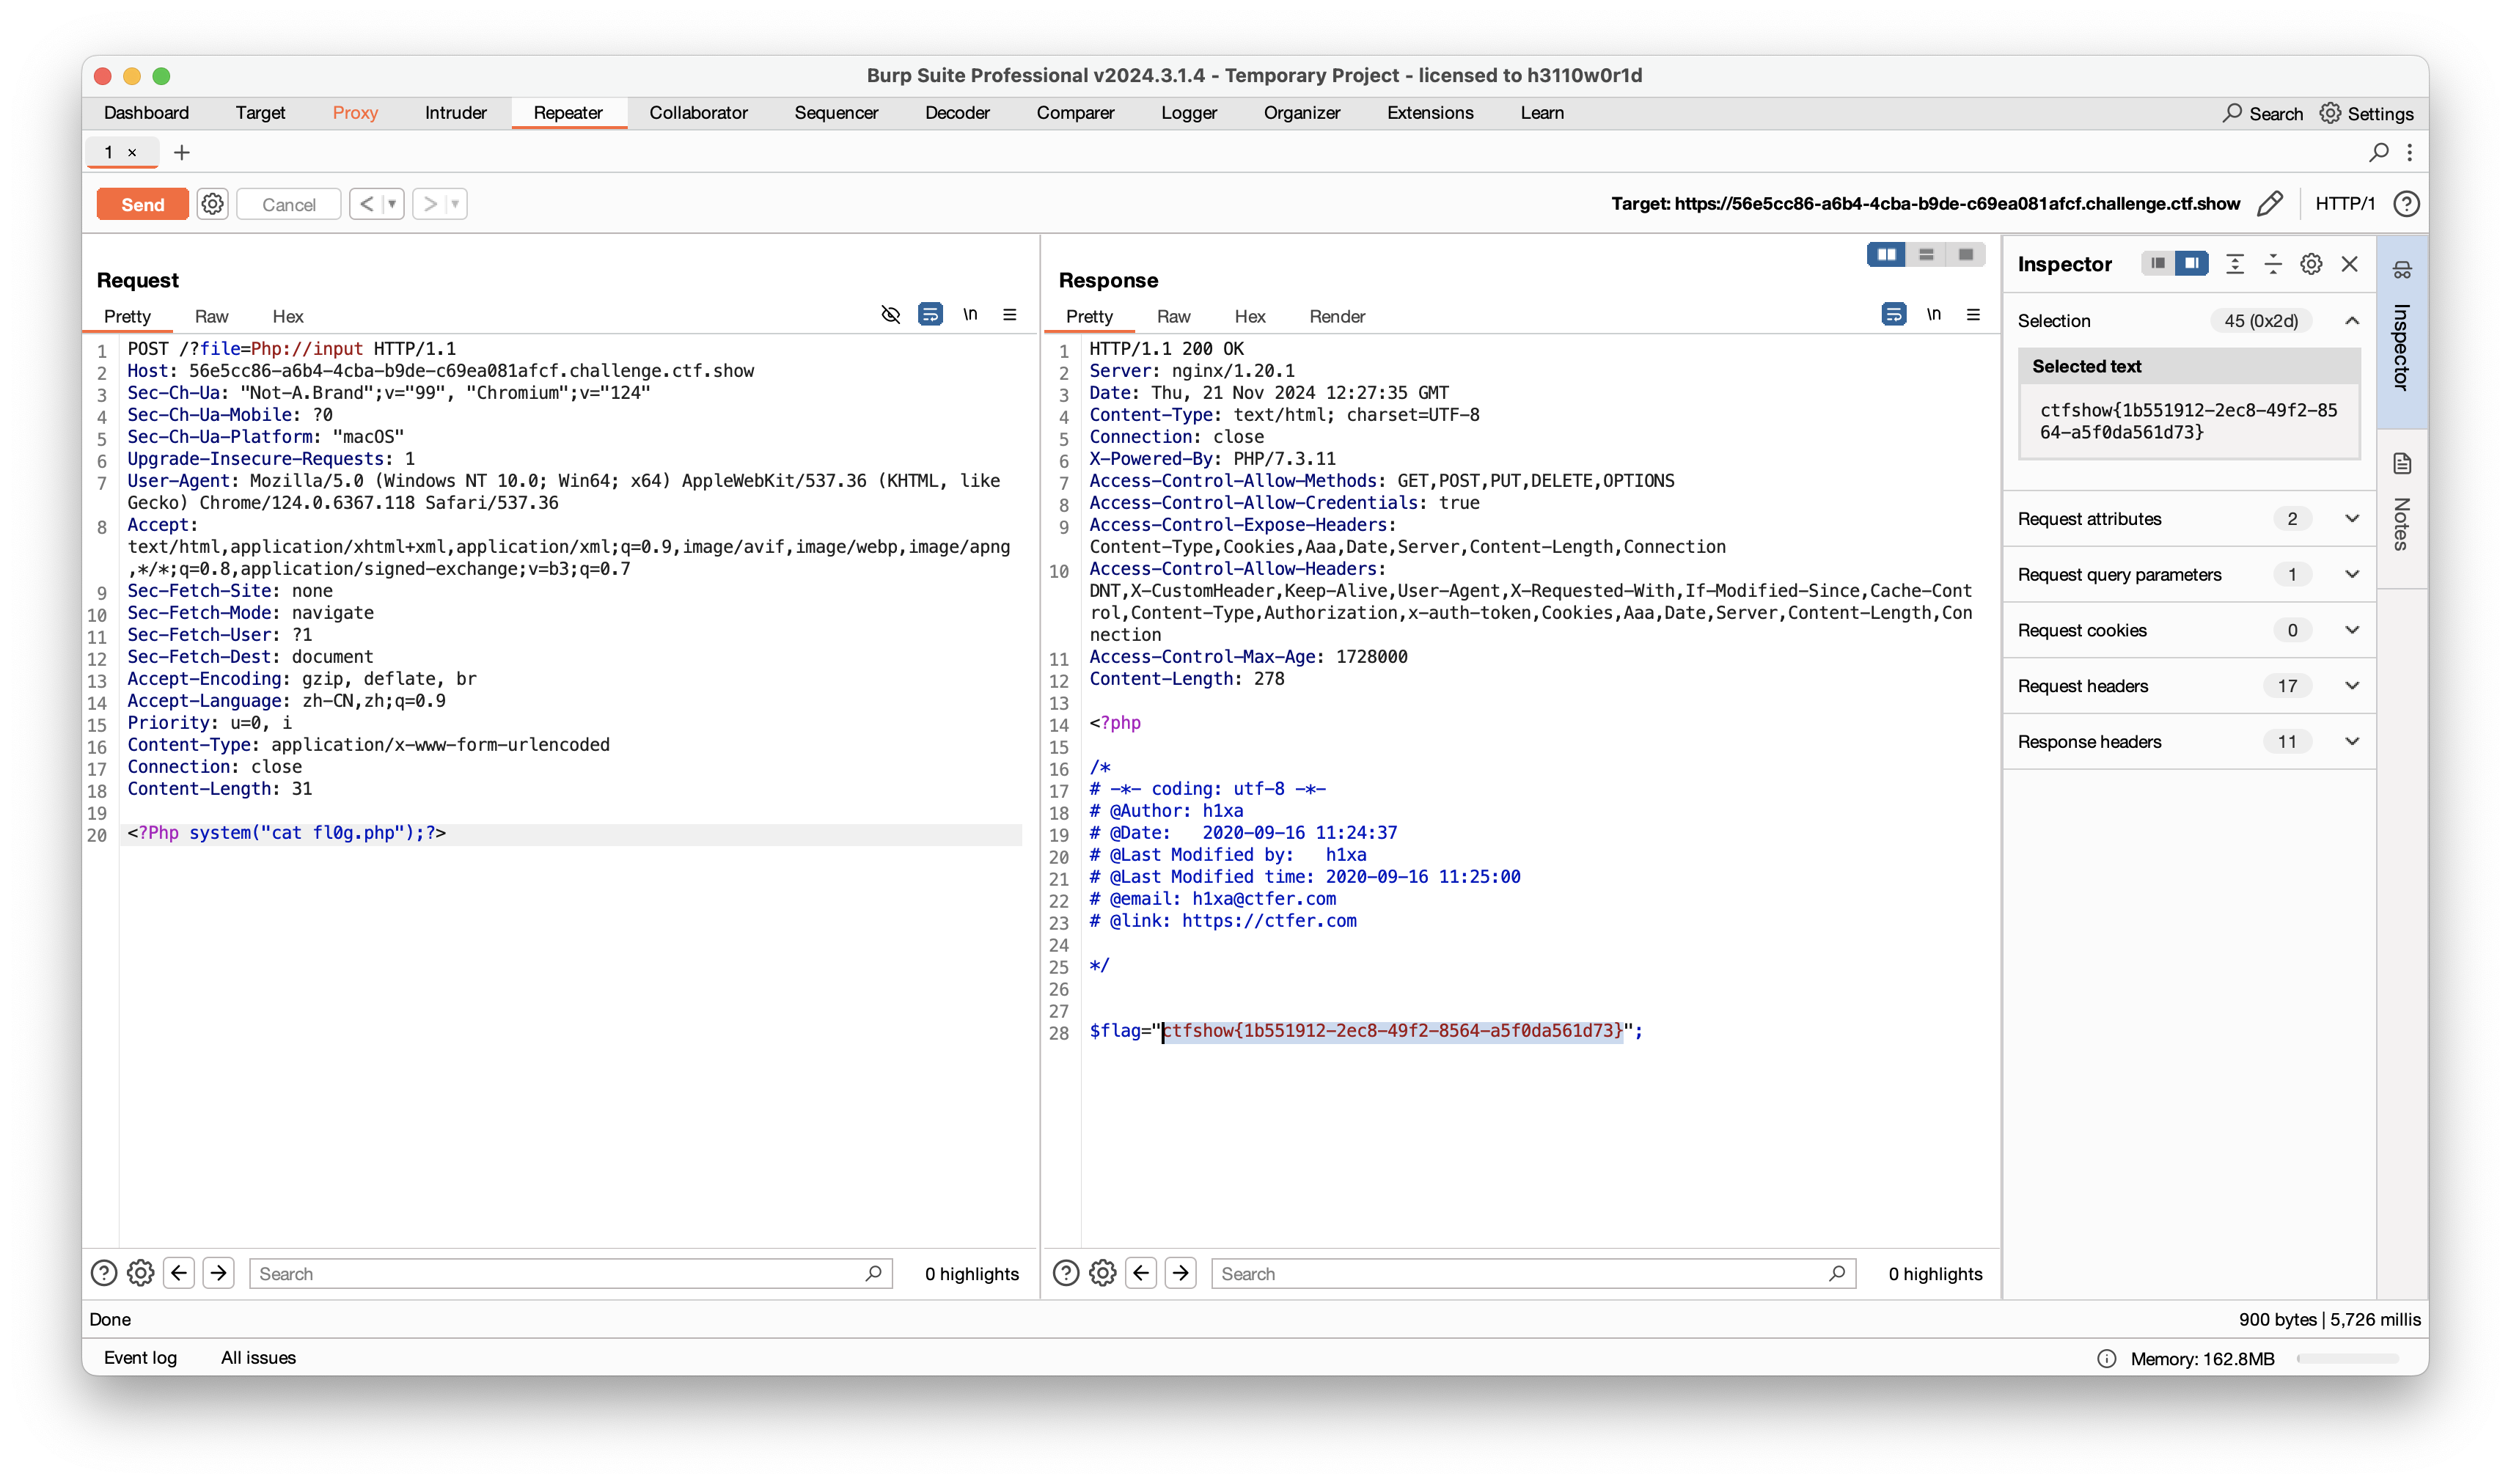Open global Search in top bar

pyautogui.click(x=2262, y=114)
